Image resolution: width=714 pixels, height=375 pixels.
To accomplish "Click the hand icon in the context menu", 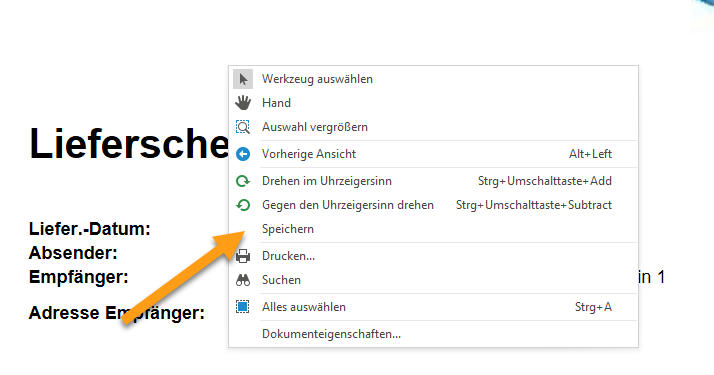I will coord(243,103).
